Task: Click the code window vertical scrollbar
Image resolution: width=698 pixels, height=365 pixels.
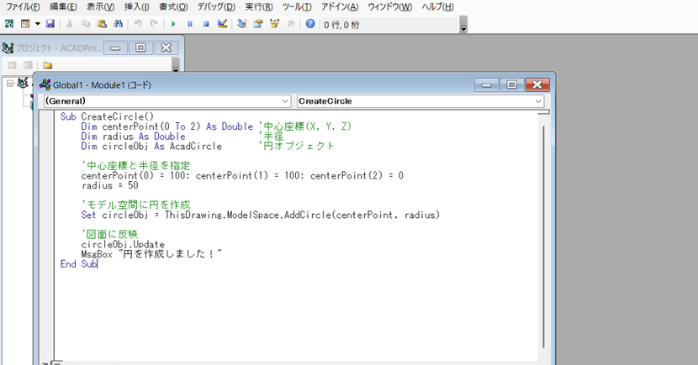Action: coord(544,237)
